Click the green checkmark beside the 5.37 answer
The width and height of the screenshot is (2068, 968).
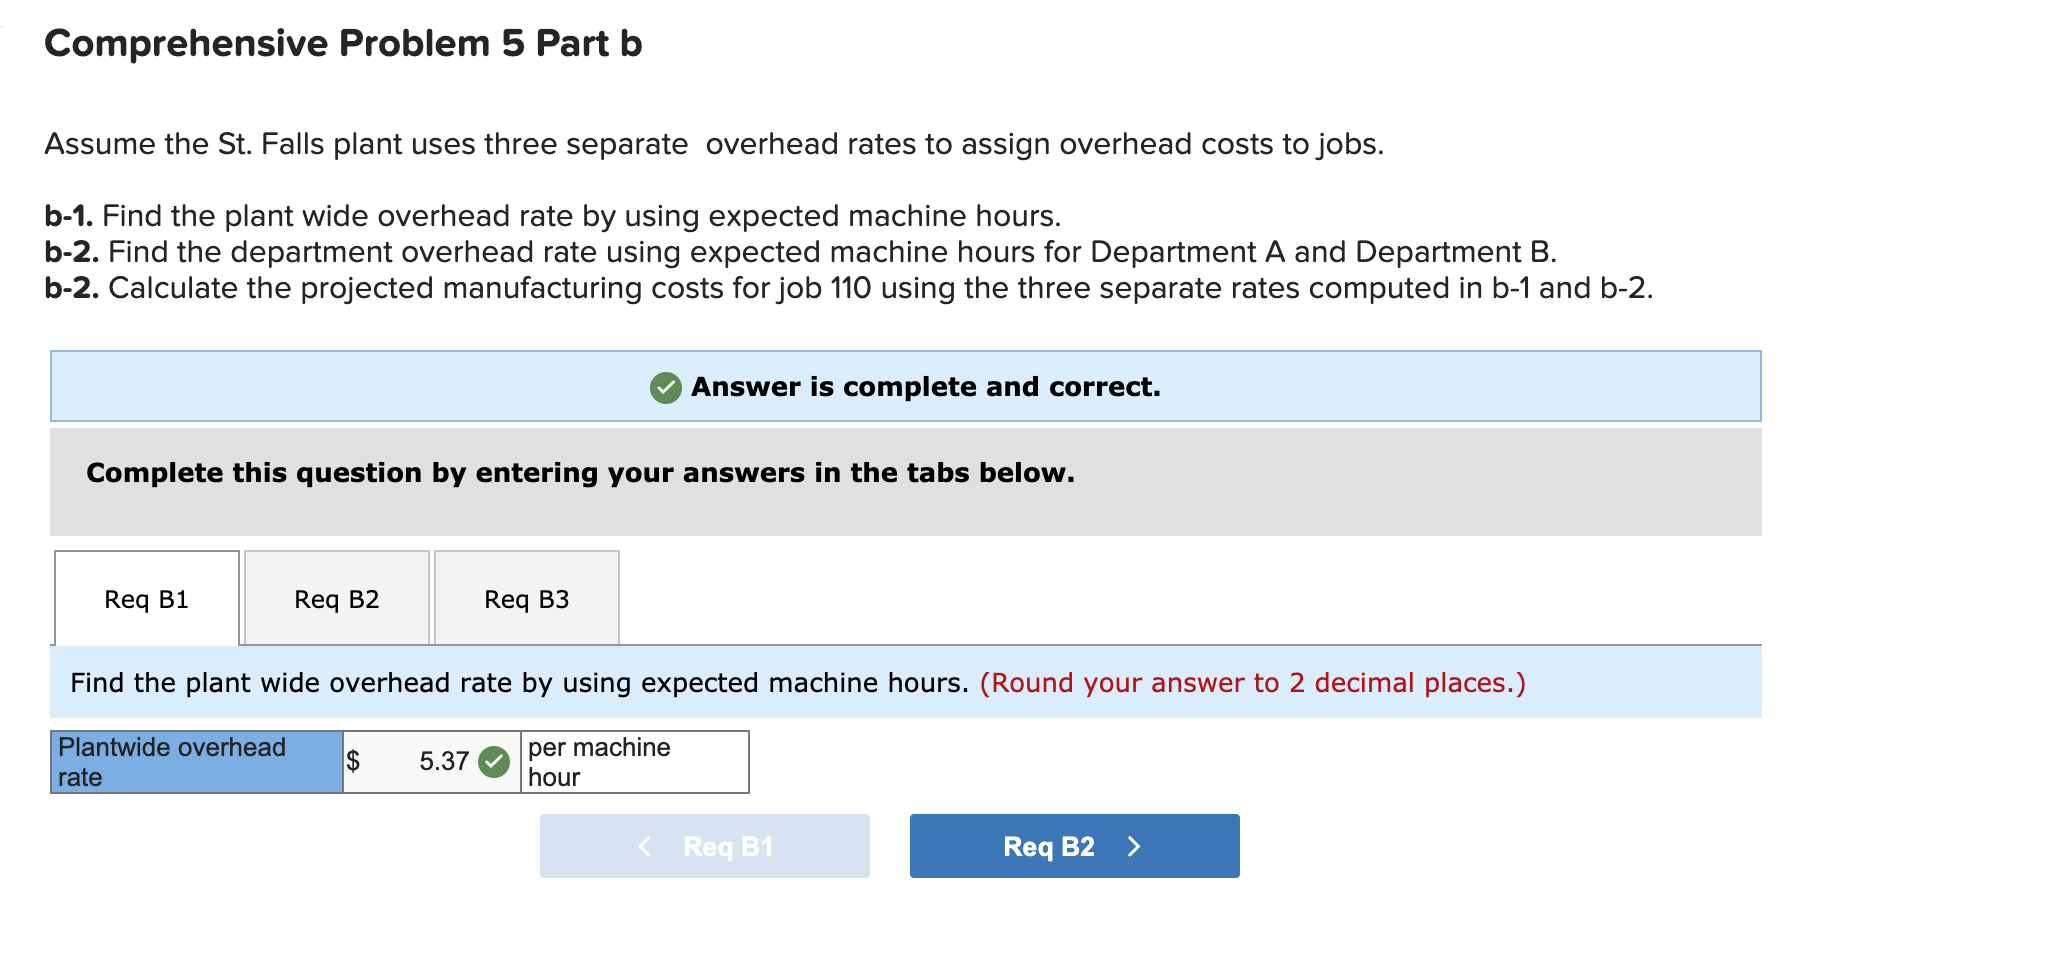492,761
